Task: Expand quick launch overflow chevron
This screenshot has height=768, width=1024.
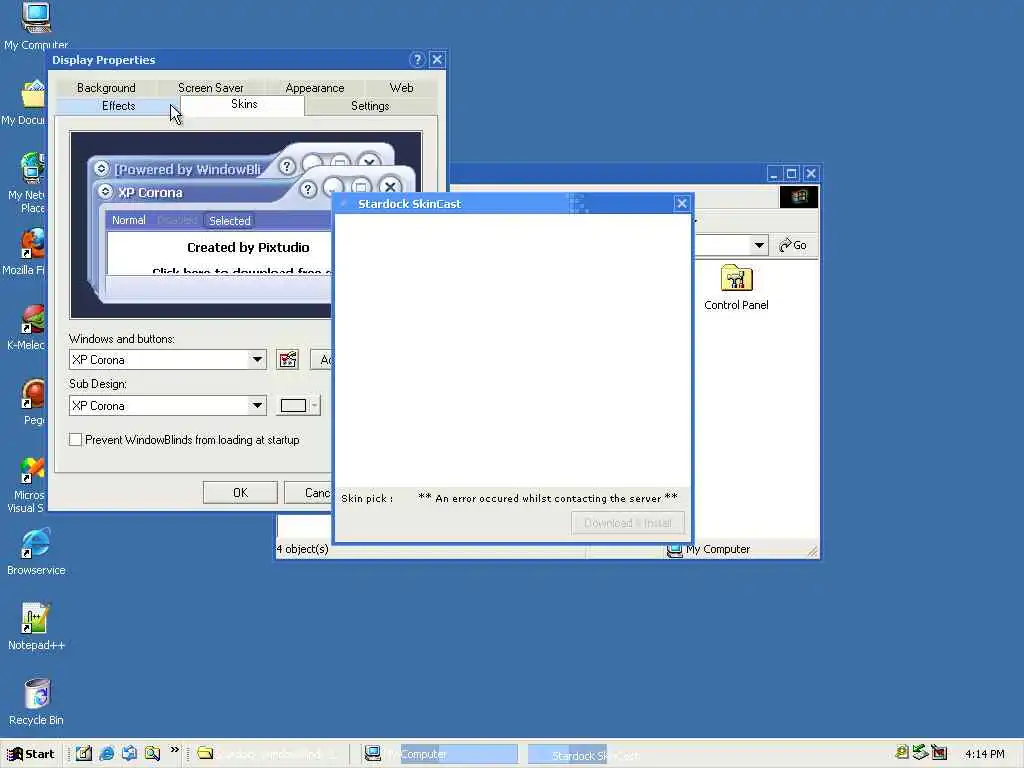Action: tap(174, 749)
